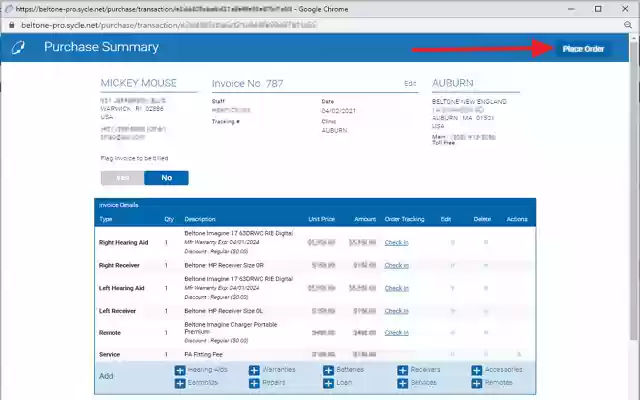Screen dimensions: 640x400
Task: Click the PA Fitting Fee description
Action: pos(203,354)
